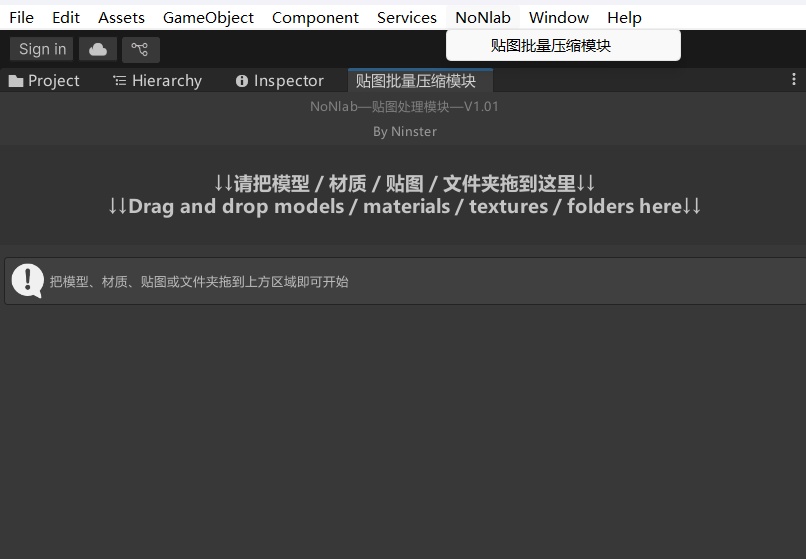Open the Help menu
This screenshot has height=559, width=806.
click(x=624, y=18)
